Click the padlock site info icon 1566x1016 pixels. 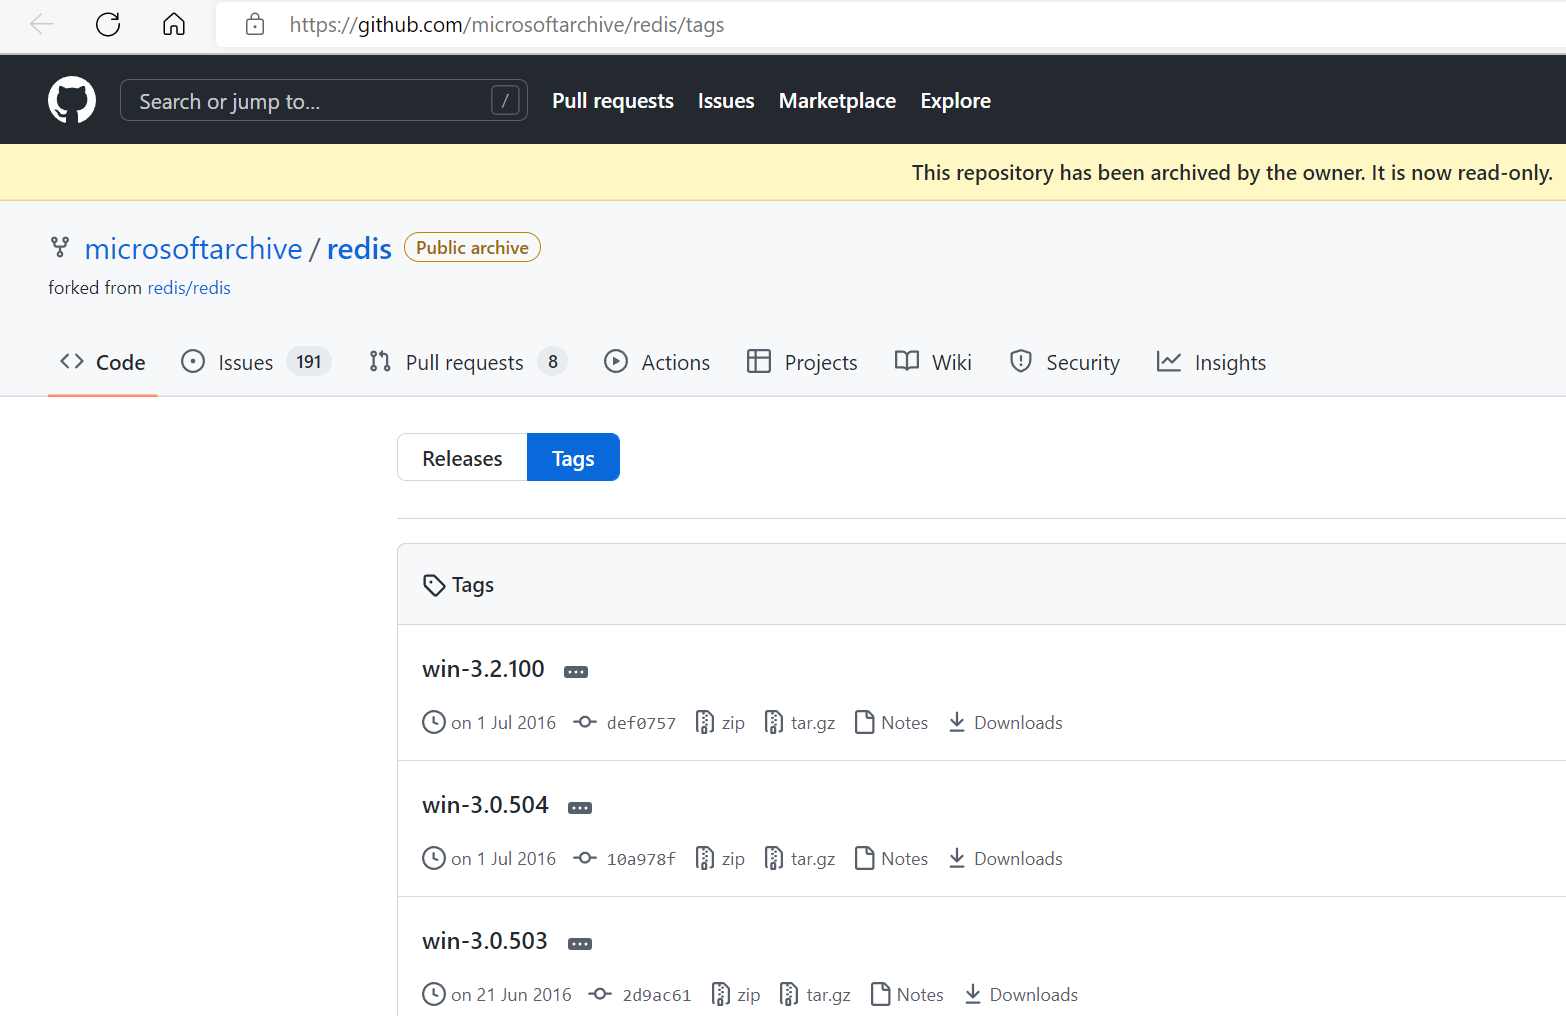[255, 25]
